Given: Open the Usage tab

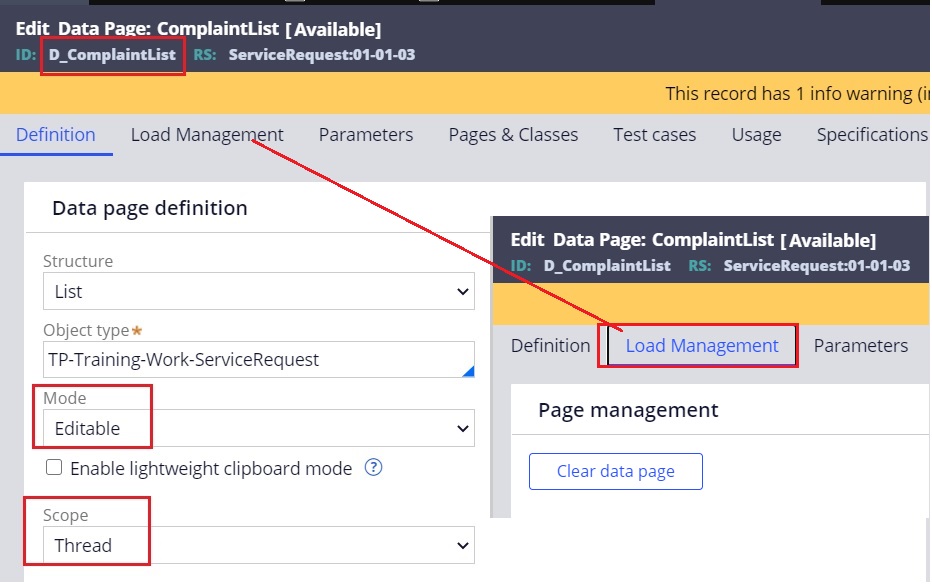Looking at the screenshot, I should point(756,134).
